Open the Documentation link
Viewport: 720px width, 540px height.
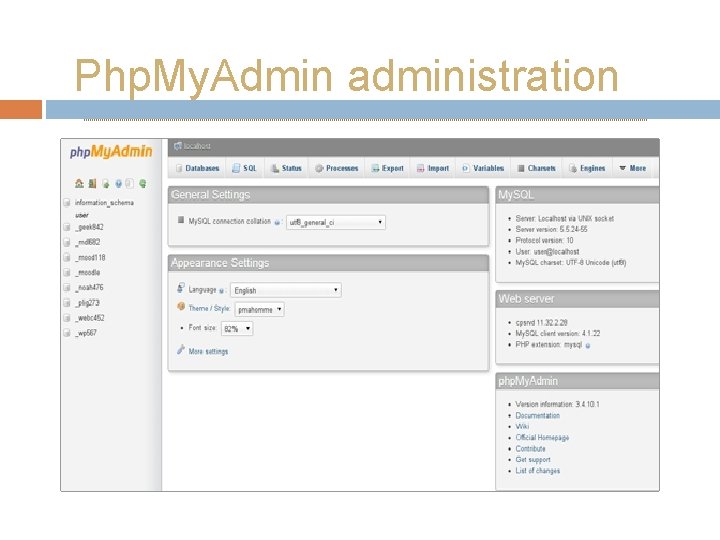pyautogui.click(x=538, y=416)
